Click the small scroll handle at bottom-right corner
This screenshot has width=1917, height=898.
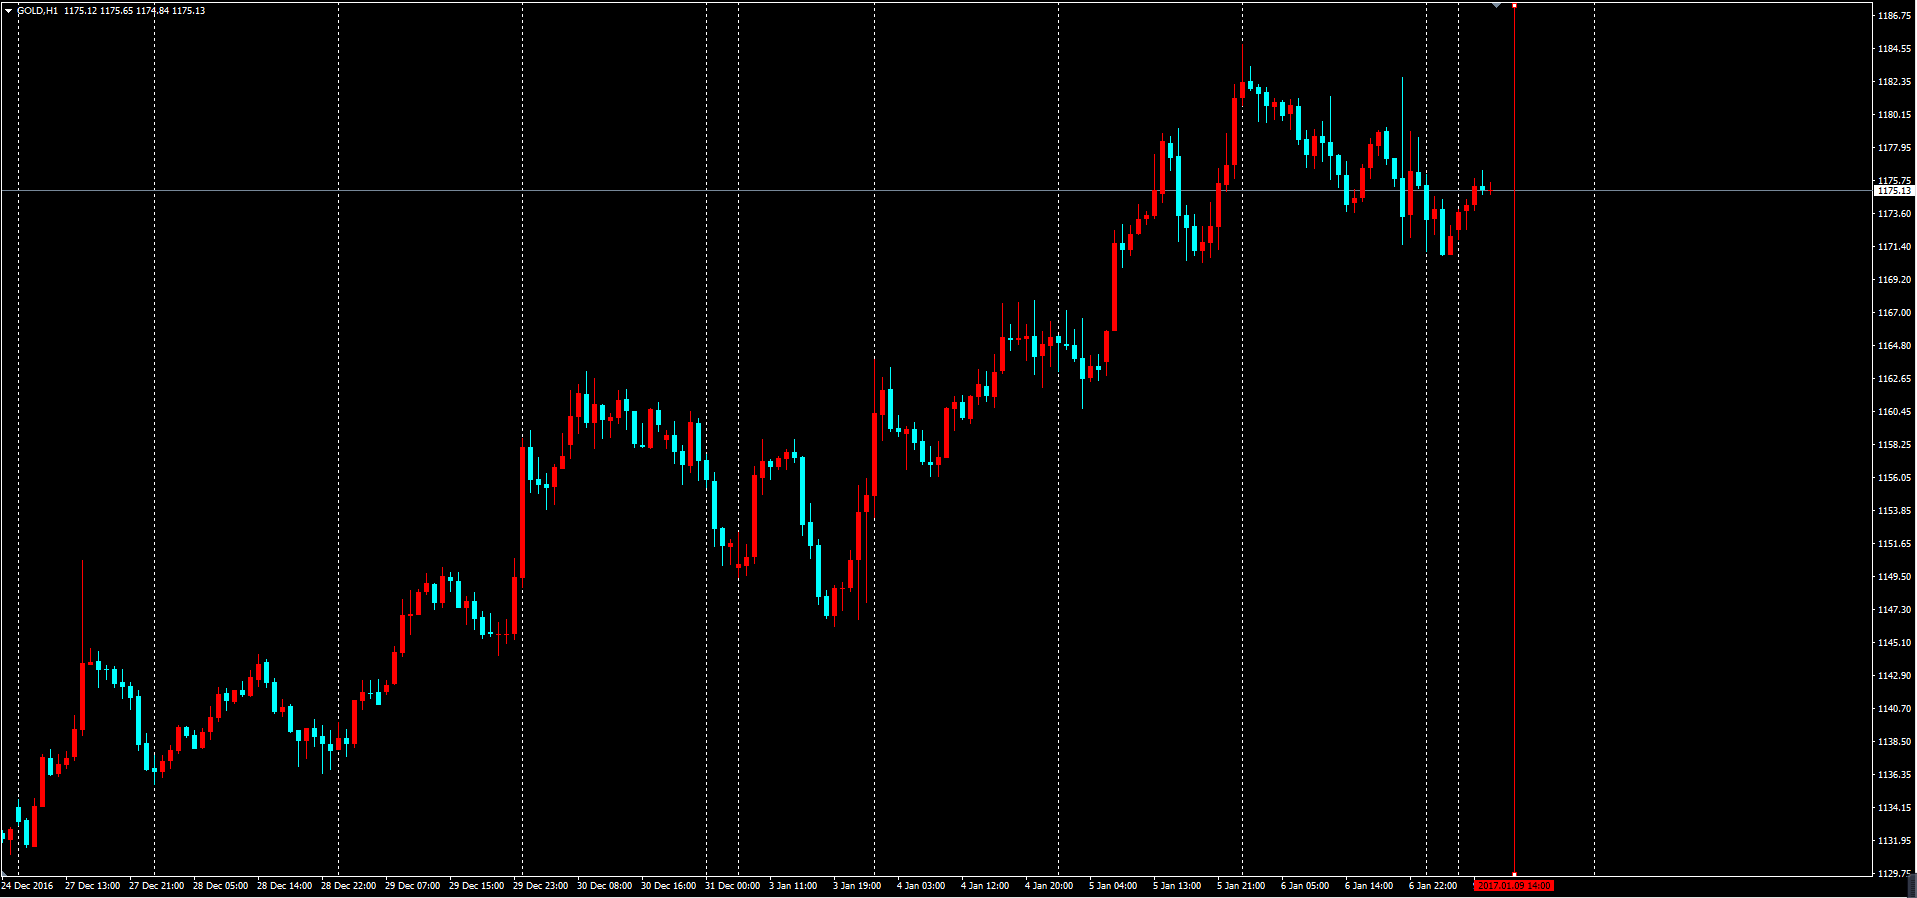pyautogui.click(x=1911, y=886)
